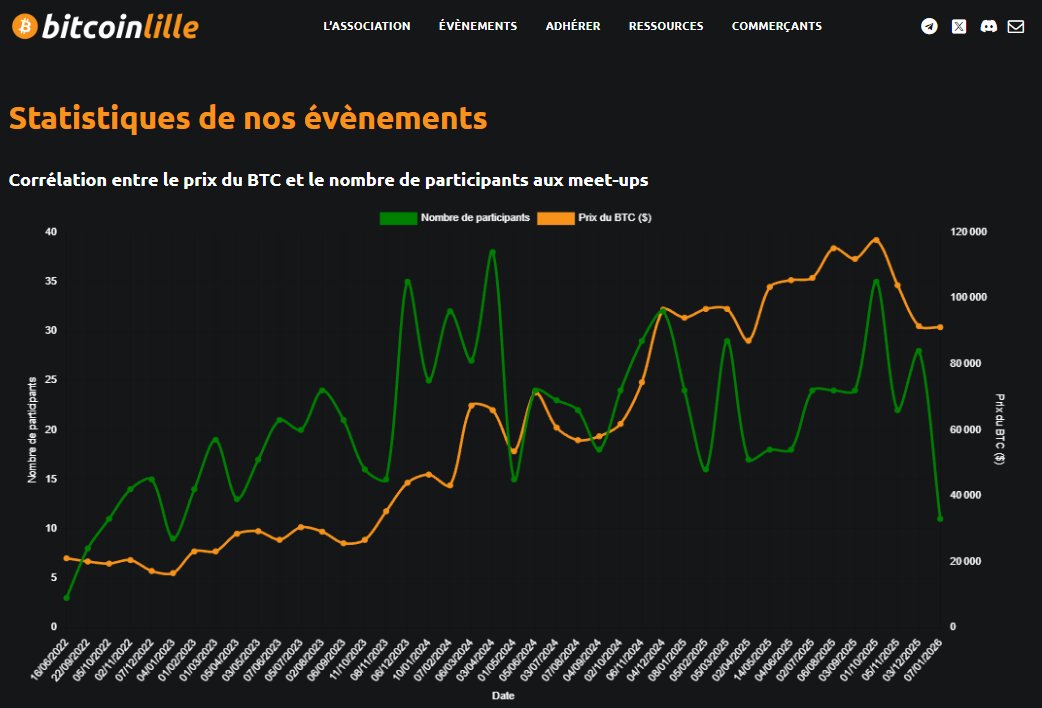The image size is (1042, 708).
Task: Select first orange point at 16/06/2022
Action: 66,558
